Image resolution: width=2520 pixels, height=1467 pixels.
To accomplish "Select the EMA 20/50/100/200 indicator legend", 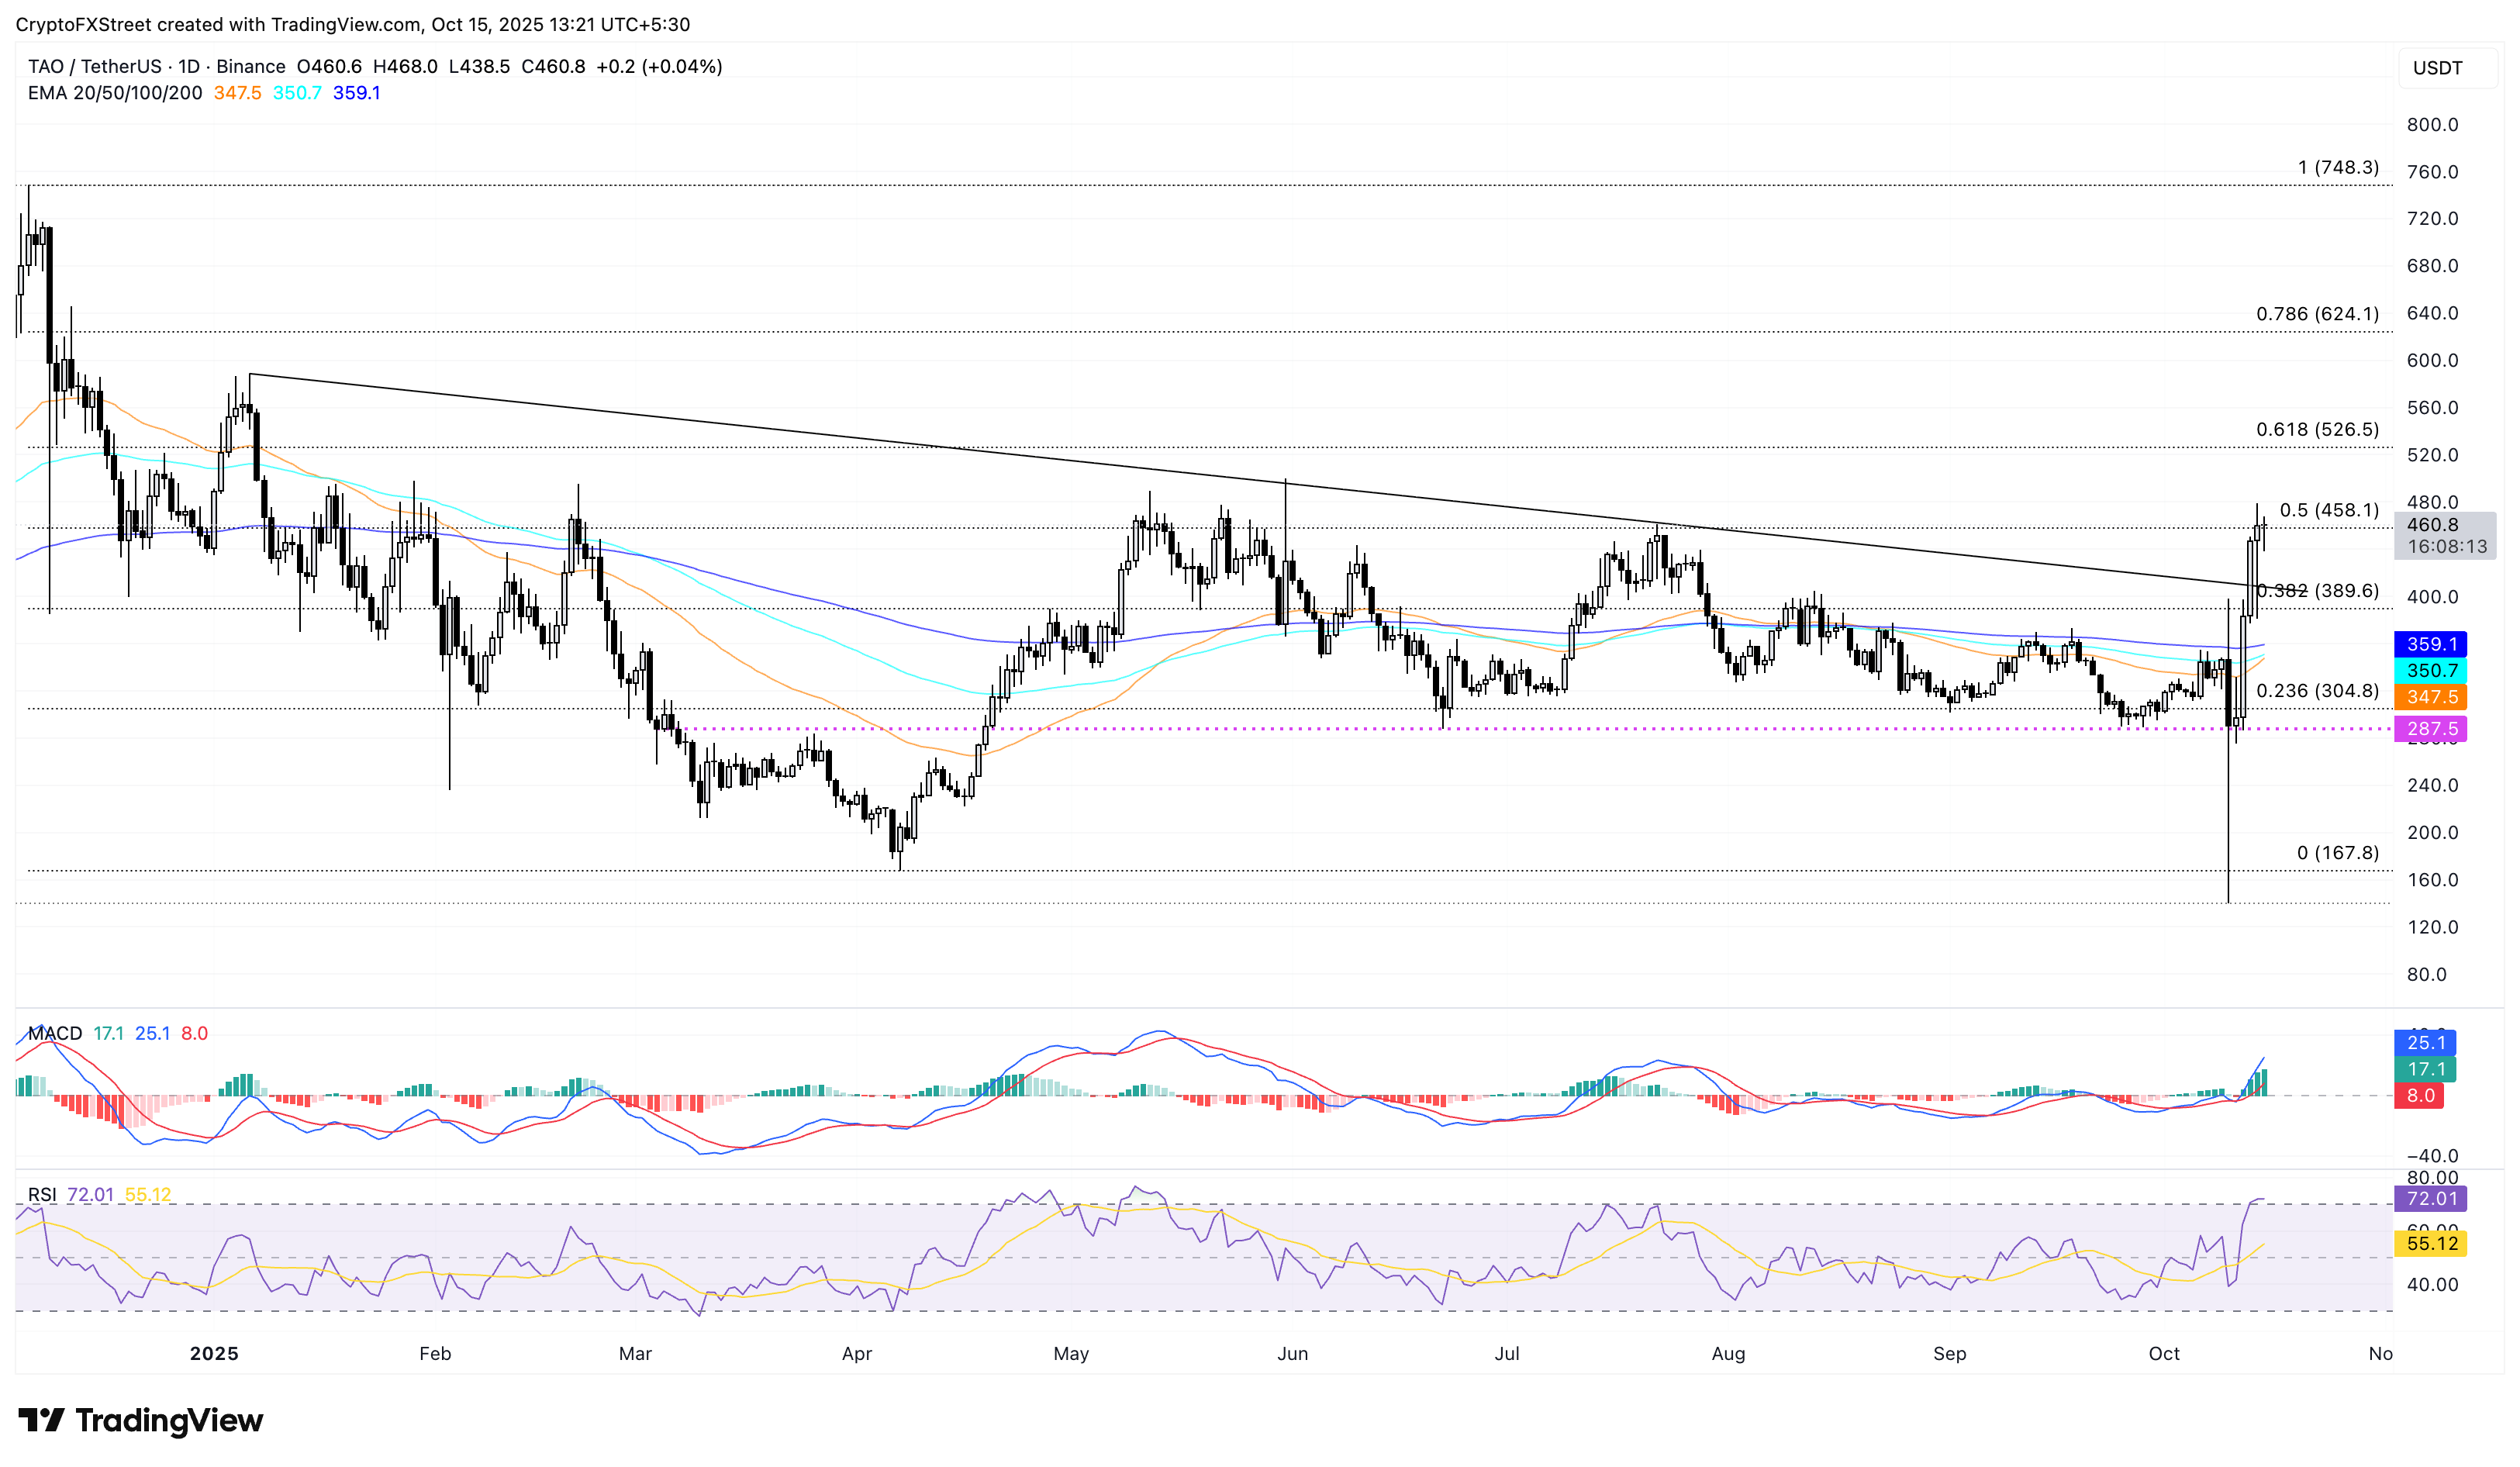I will [x=115, y=93].
